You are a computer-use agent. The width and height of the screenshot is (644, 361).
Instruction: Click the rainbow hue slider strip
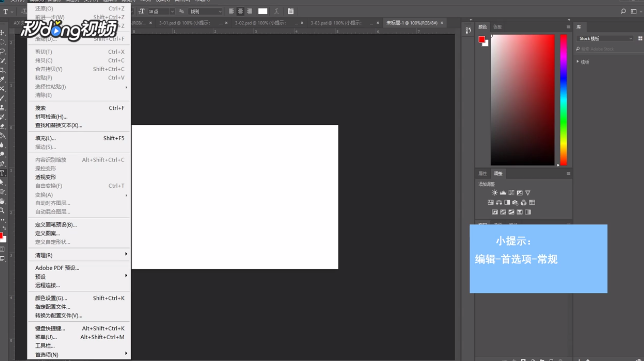point(564,100)
